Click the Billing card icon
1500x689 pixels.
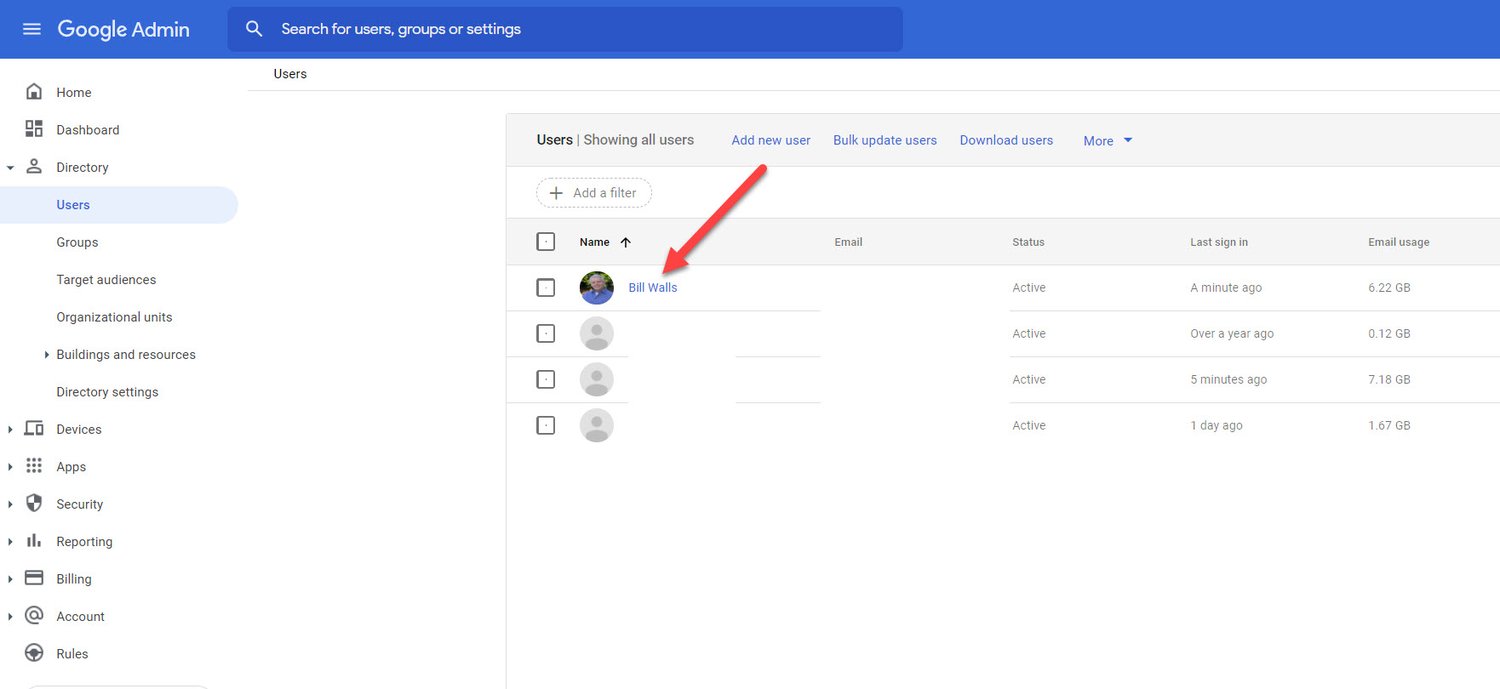click(34, 578)
